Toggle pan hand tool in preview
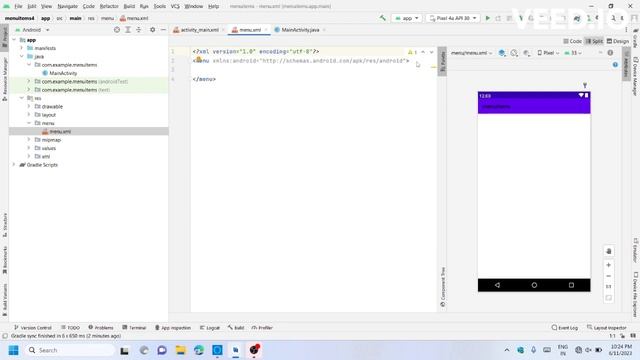640x360 pixels. 609,251
